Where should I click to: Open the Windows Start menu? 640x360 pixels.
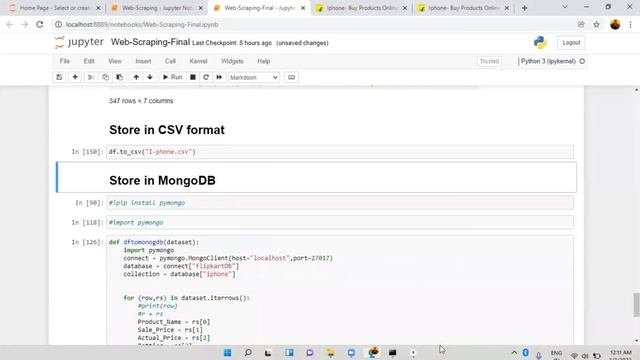click(x=227, y=353)
